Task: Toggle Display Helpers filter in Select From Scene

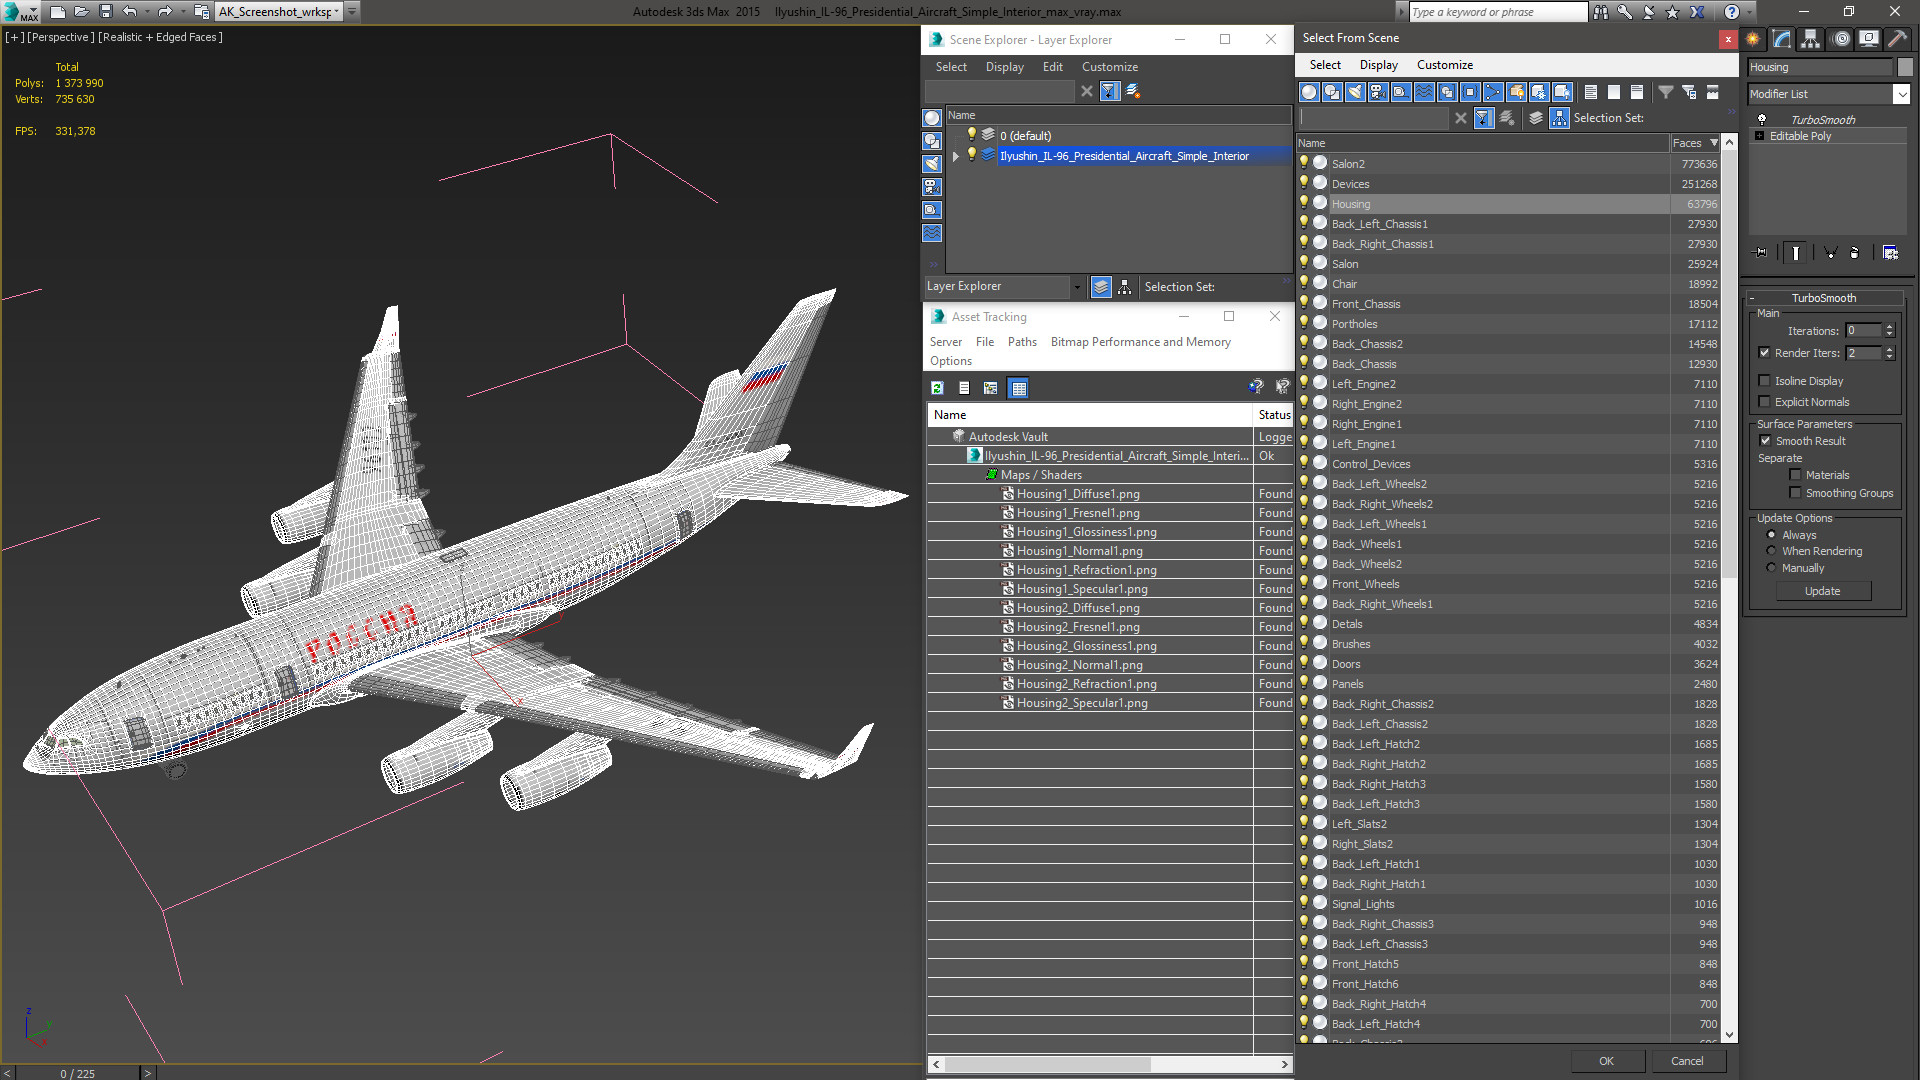Action: tap(1401, 92)
